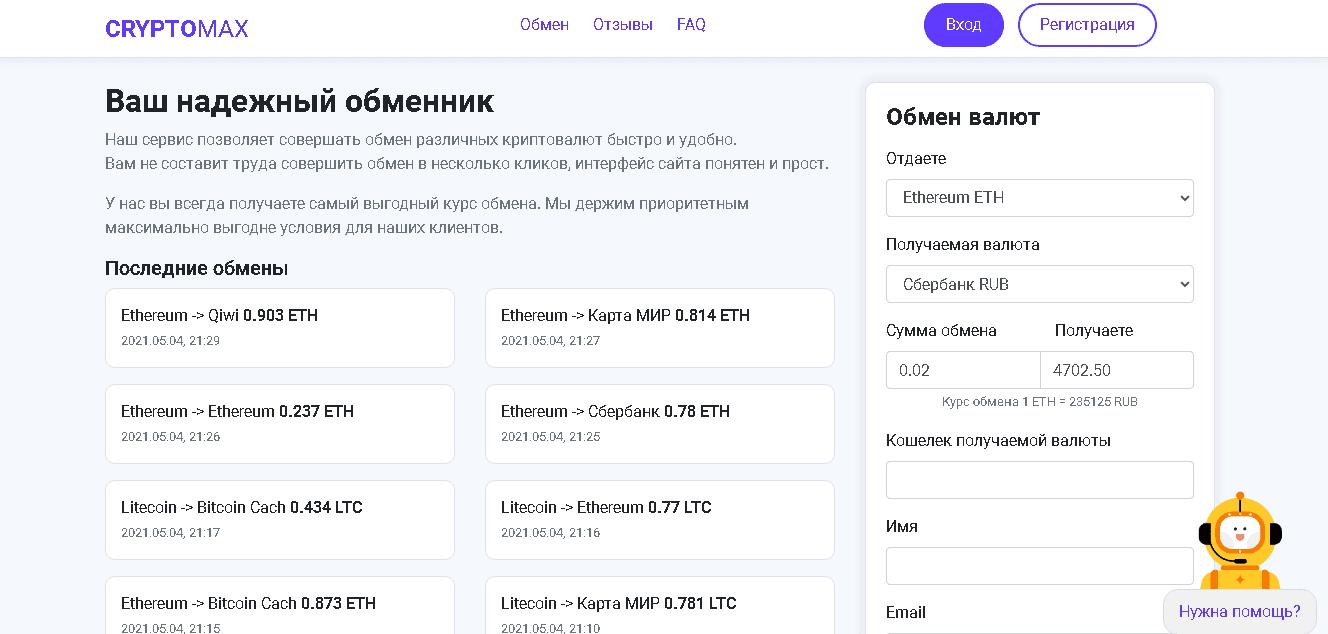1328x634 pixels.
Task: Click the robot assistant mascot icon
Action: pos(1239,540)
